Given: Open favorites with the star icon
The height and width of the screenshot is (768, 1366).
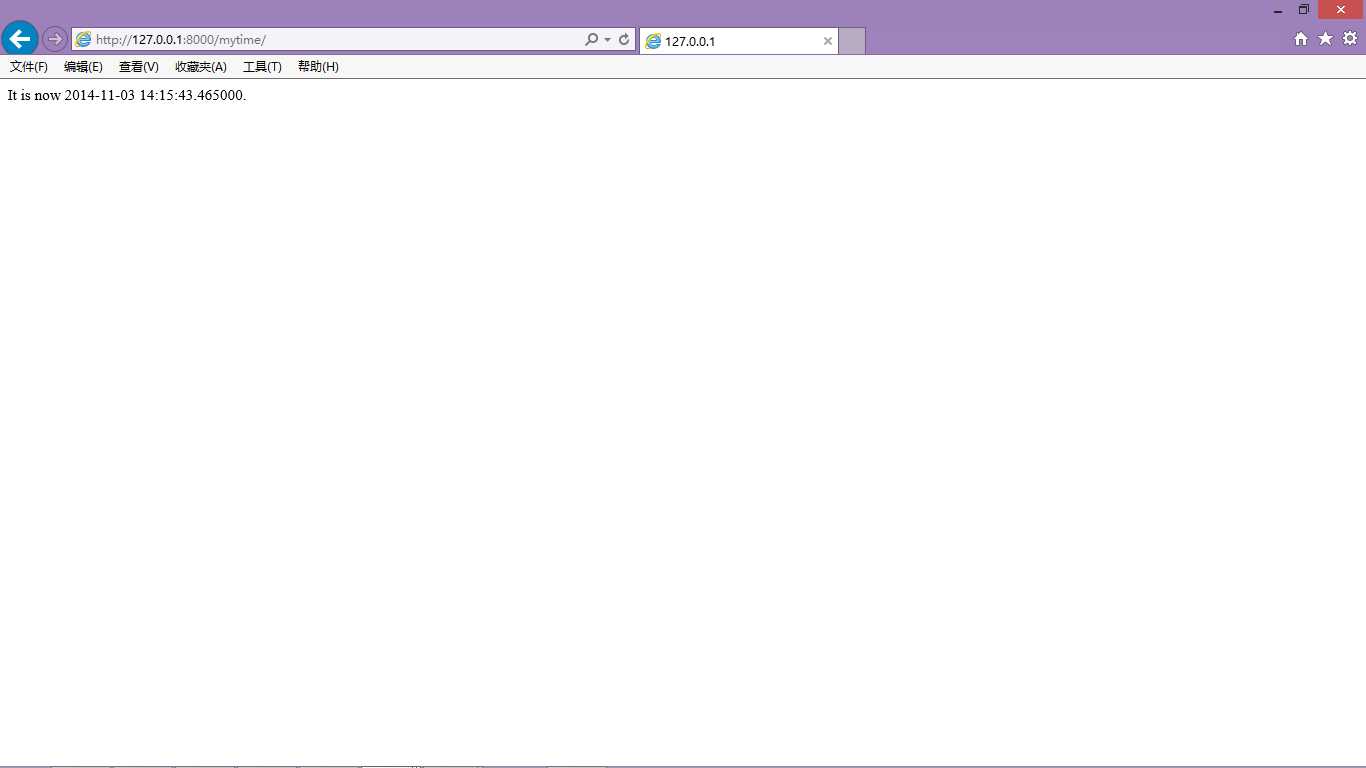Looking at the screenshot, I should [1325, 39].
